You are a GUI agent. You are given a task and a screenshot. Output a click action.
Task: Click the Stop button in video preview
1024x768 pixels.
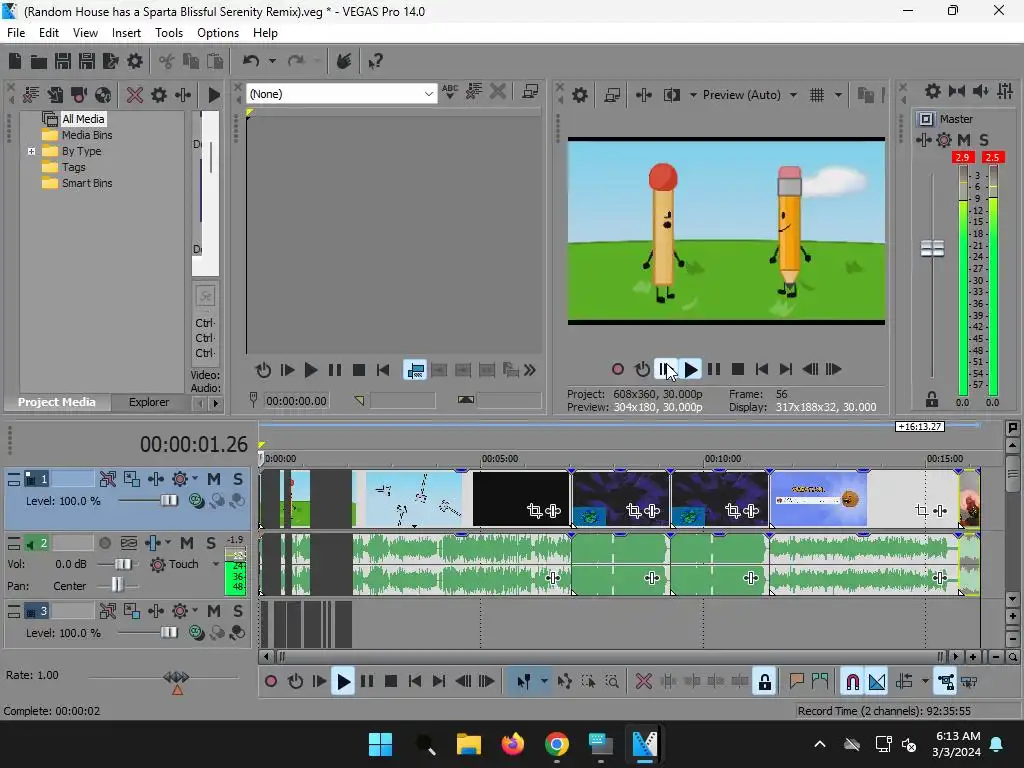click(x=738, y=370)
